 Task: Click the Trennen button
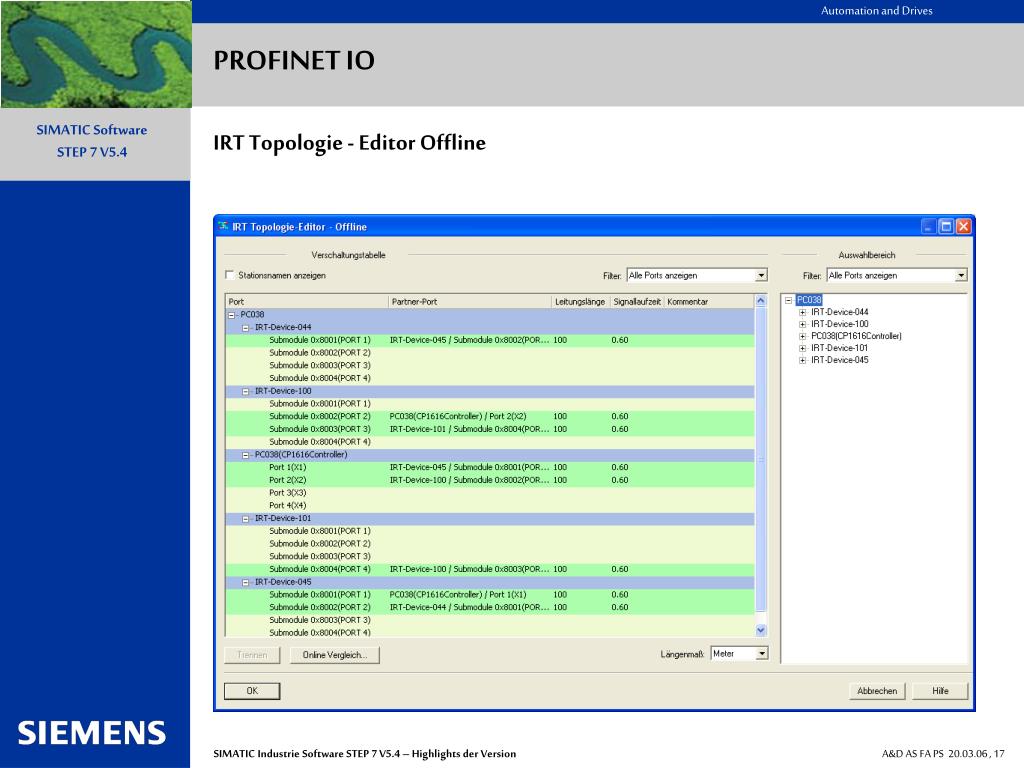click(252, 654)
